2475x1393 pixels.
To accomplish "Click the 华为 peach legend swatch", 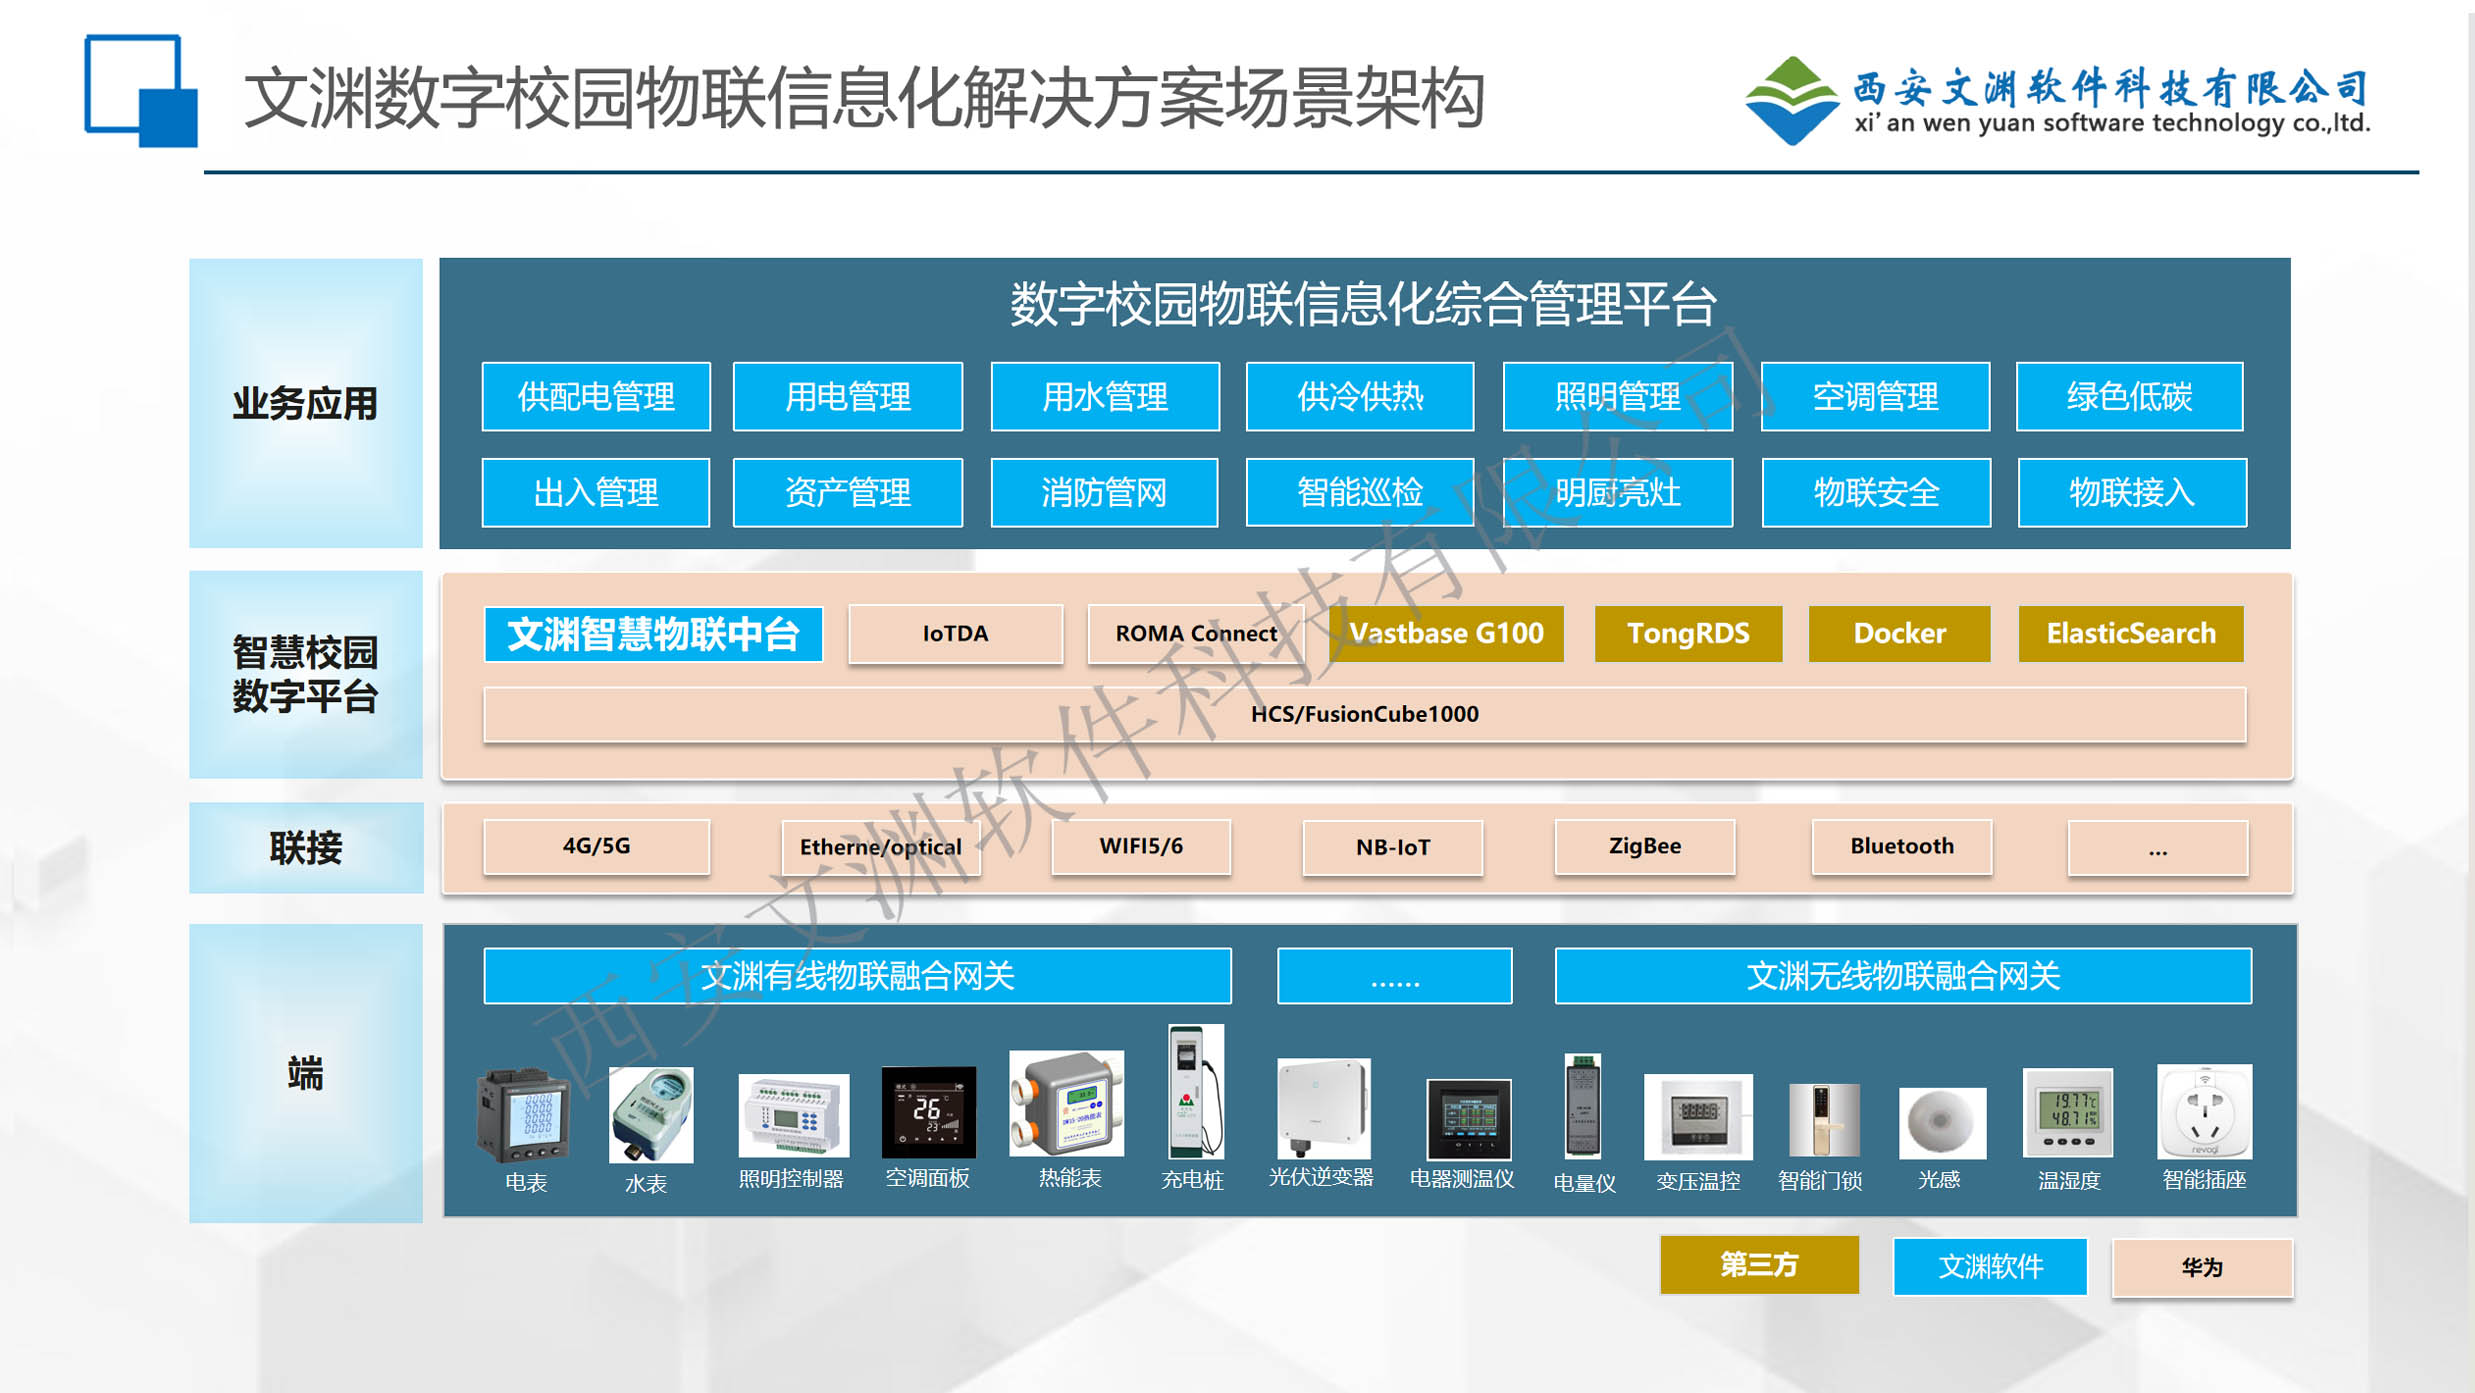I will pos(2202,1268).
